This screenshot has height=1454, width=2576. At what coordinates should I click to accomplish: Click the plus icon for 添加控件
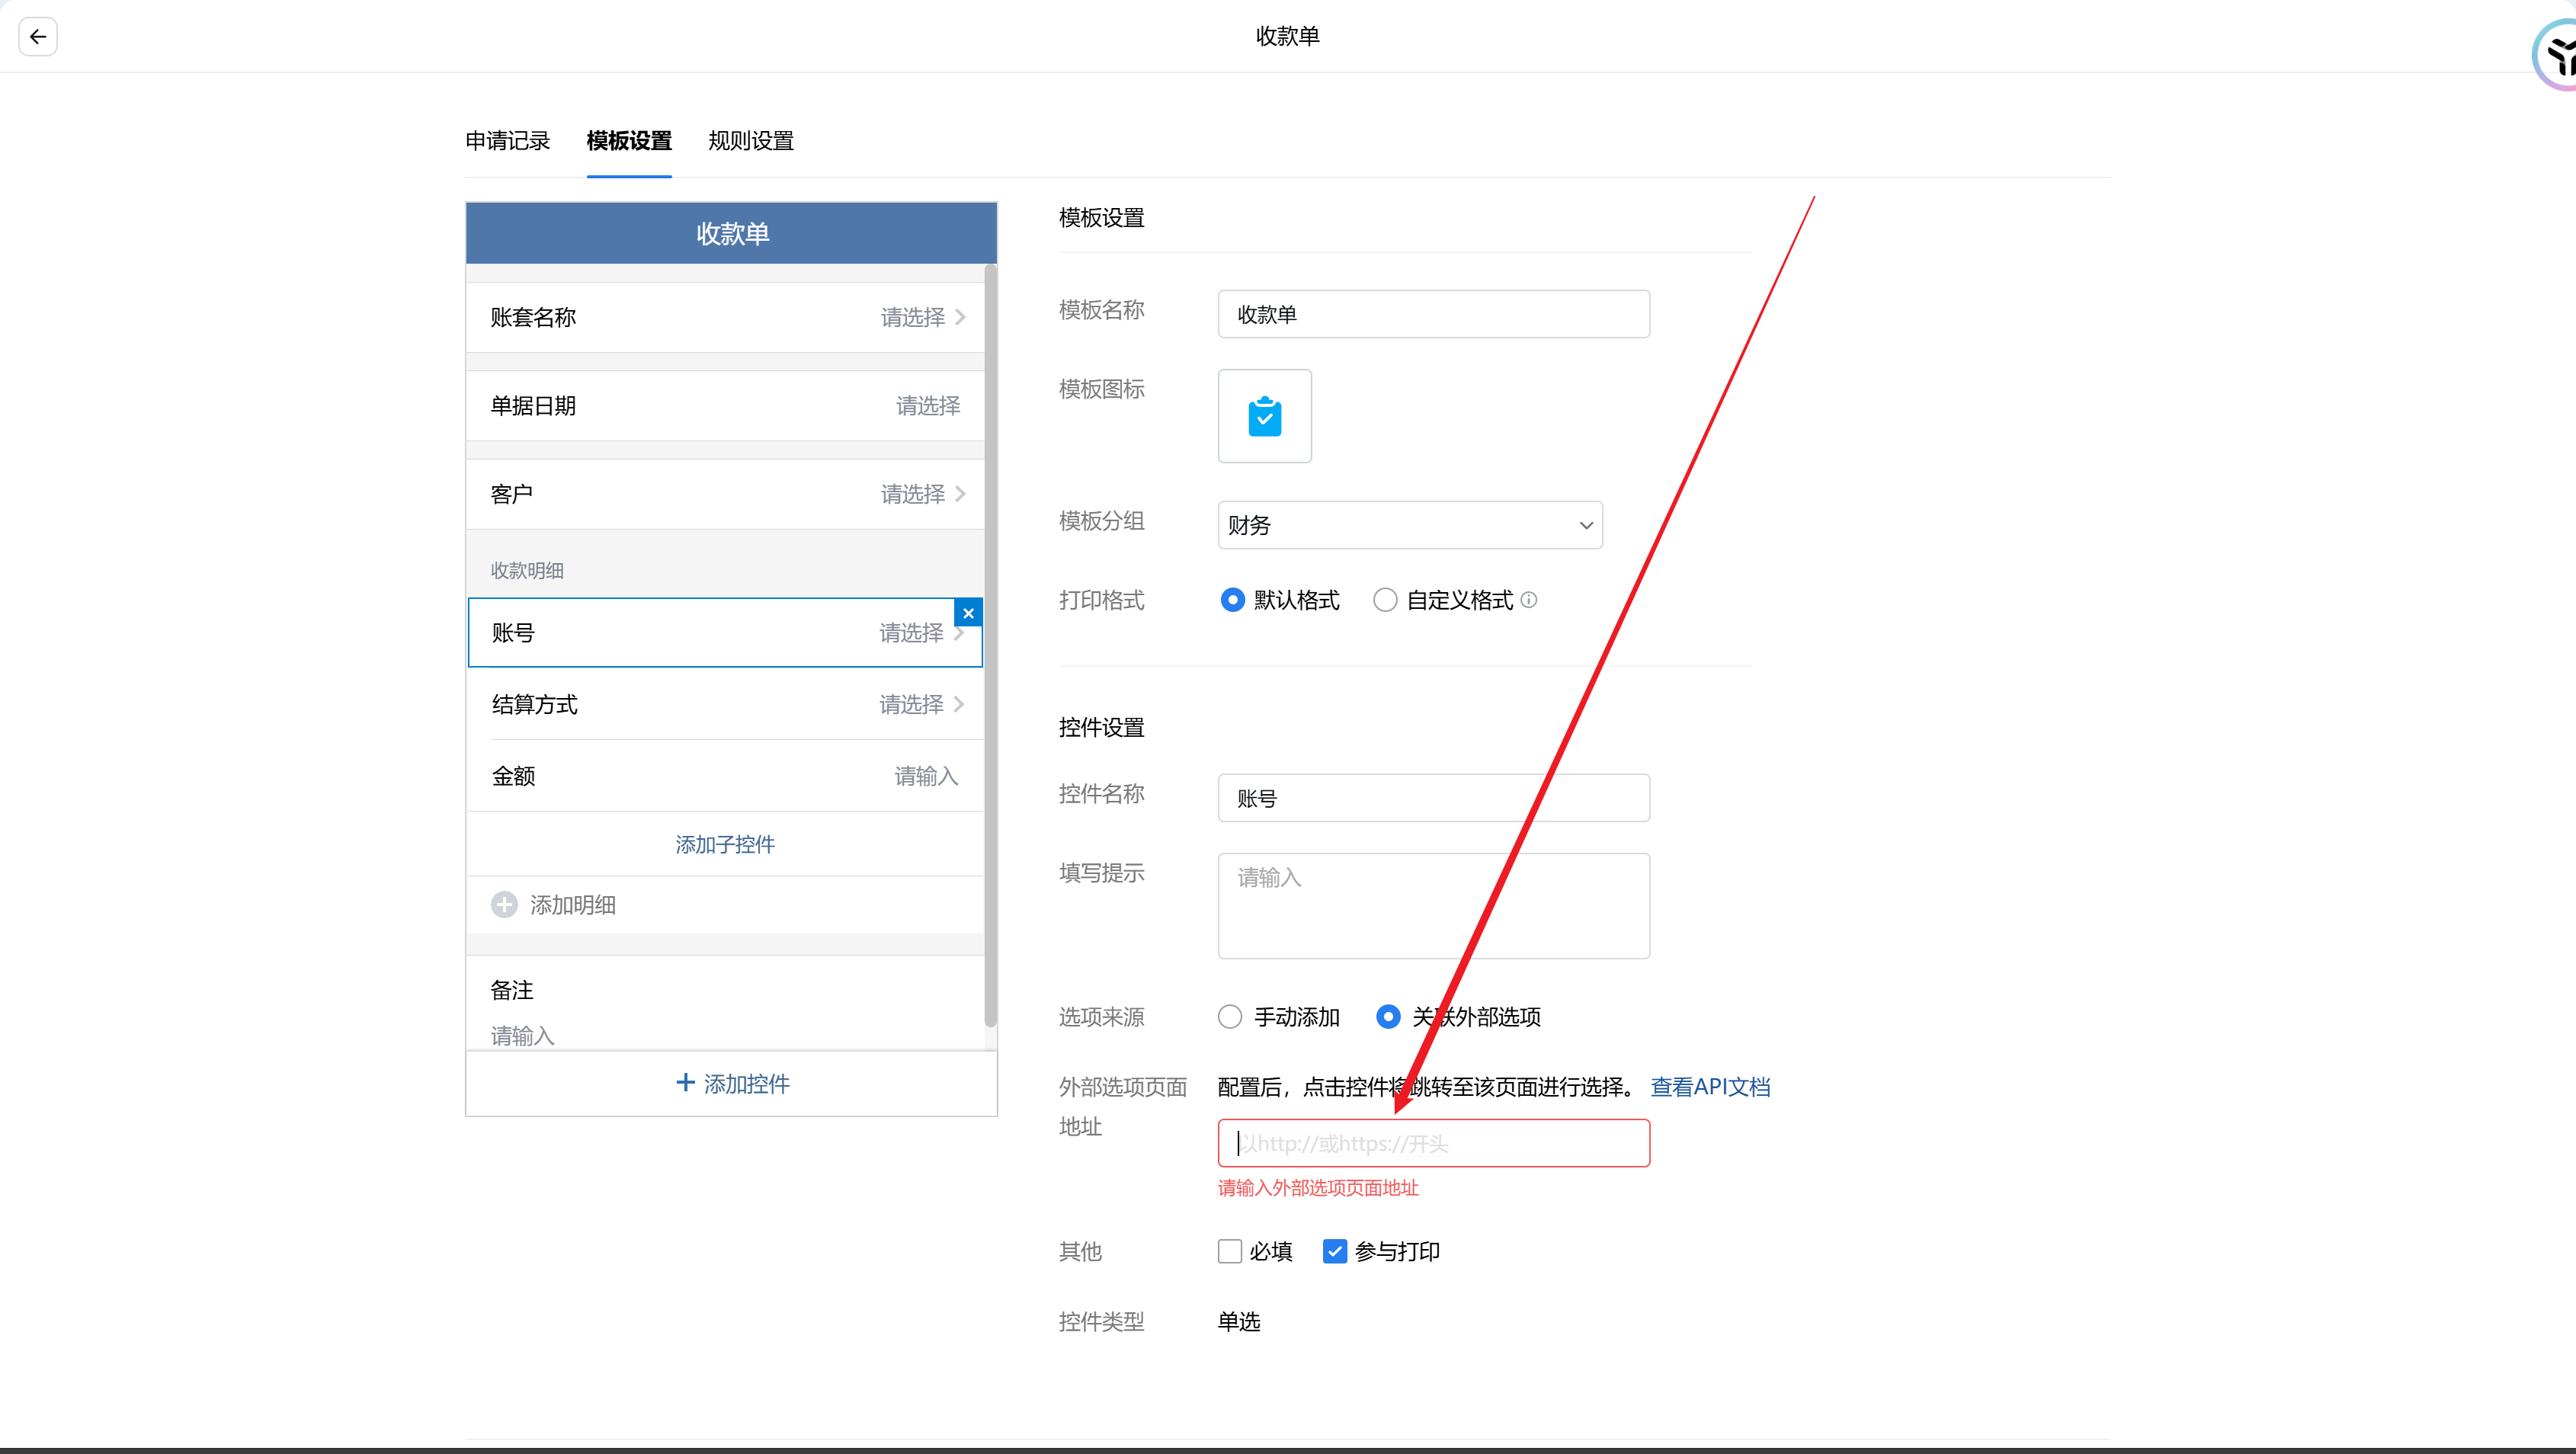coord(685,1083)
